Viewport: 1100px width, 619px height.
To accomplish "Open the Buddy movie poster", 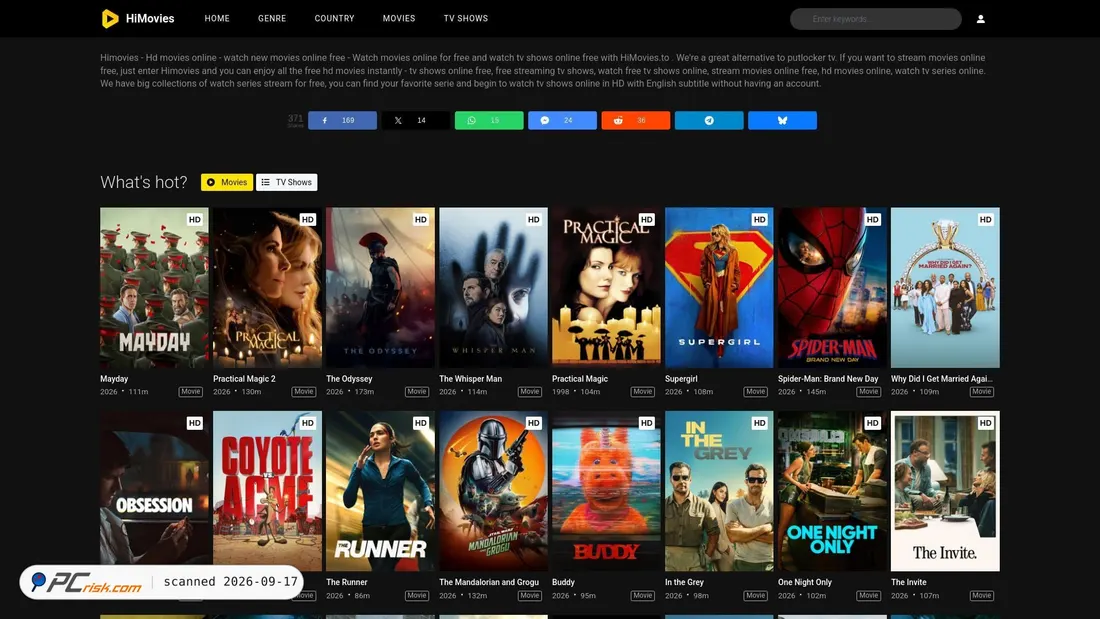I will coord(606,491).
